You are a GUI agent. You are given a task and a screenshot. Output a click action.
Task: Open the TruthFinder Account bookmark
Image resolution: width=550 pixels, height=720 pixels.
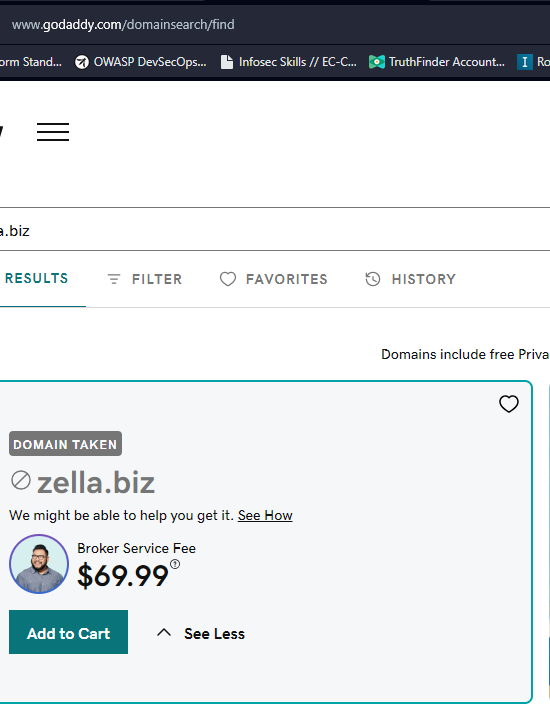[x=437, y=62]
